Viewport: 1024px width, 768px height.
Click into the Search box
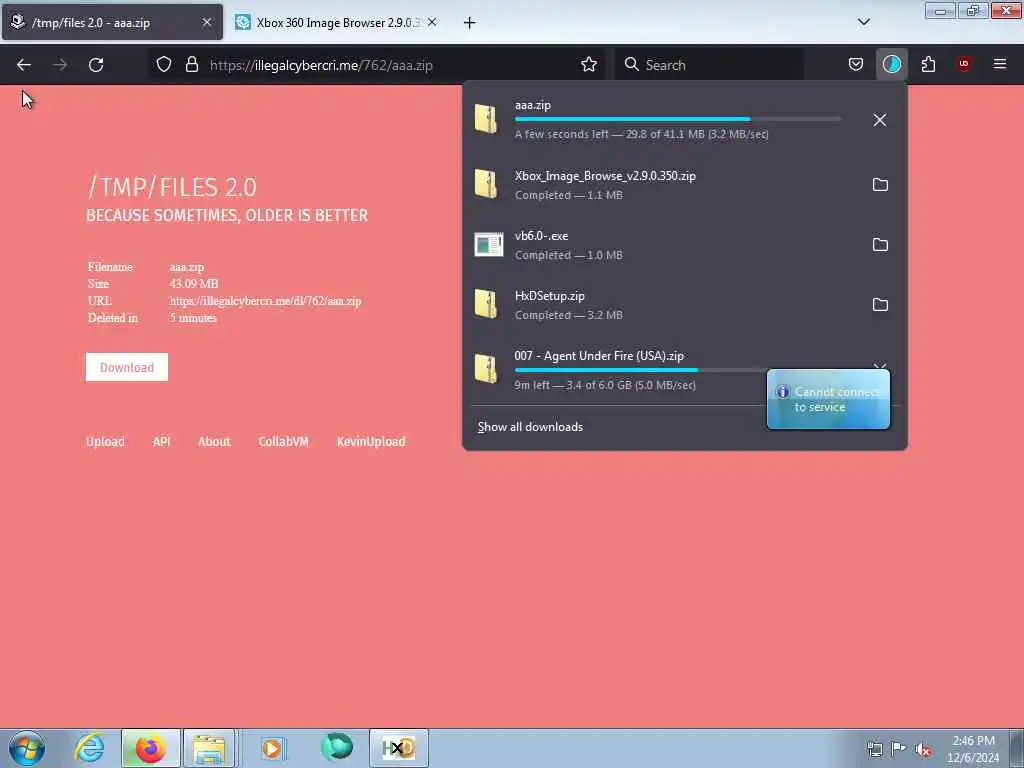[x=709, y=65]
